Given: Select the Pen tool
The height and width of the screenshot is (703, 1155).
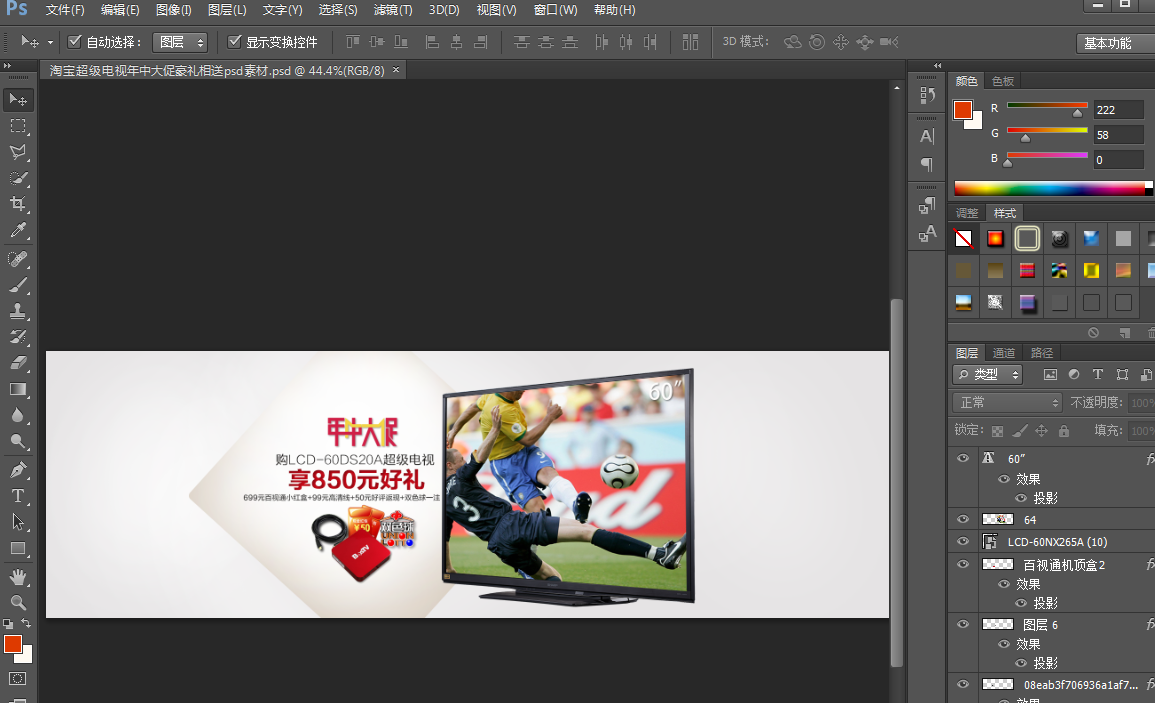Looking at the screenshot, I should tap(18, 469).
